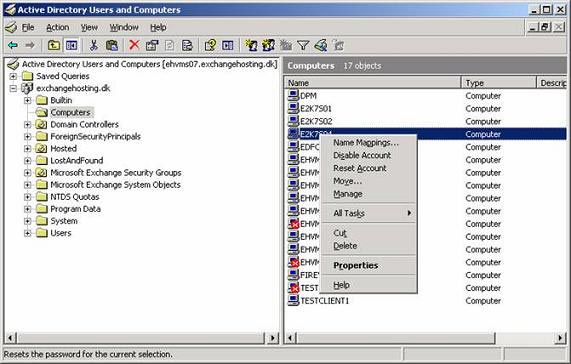Viewport: 571px width, 364px height.
Task: Click the New Organizational Unit toolbar icon
Action: (x=286, y=45)
